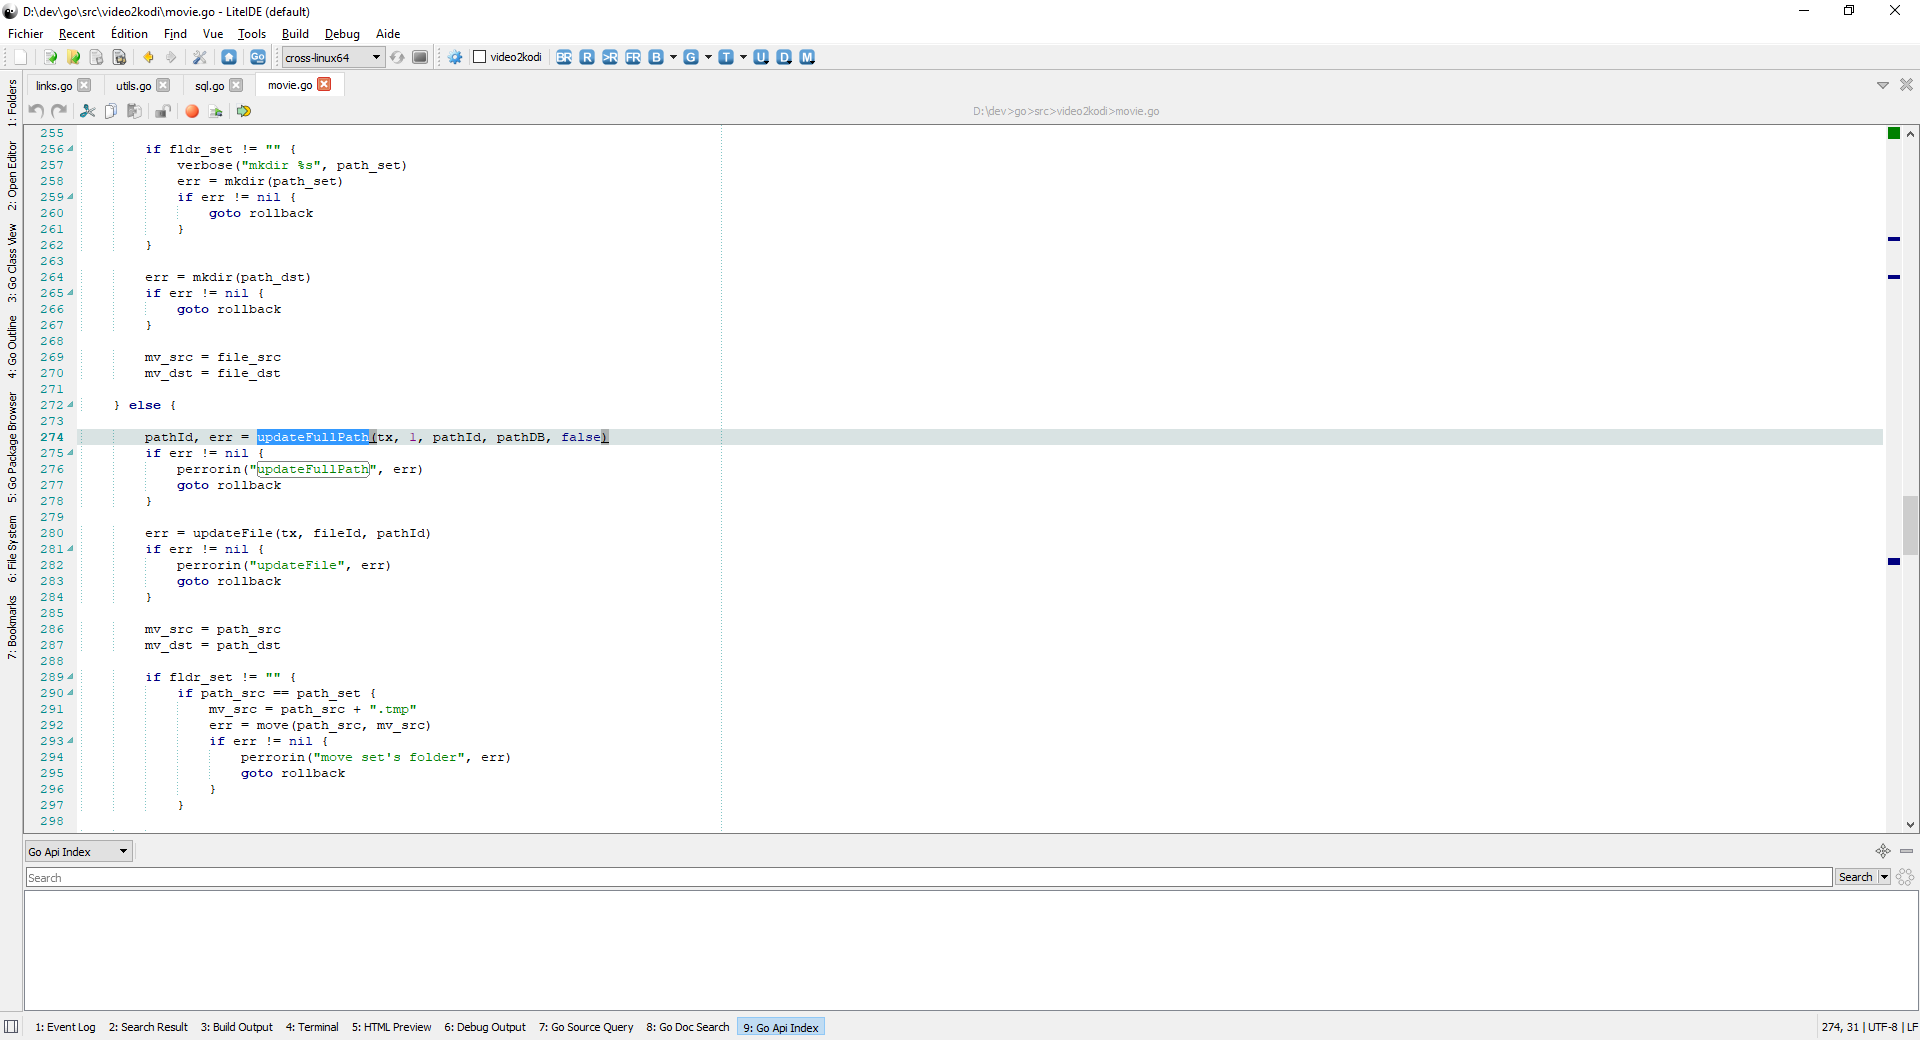Toggle the Go Outline sidebar panel
1920x1040 pixels.
coord(11,345)
